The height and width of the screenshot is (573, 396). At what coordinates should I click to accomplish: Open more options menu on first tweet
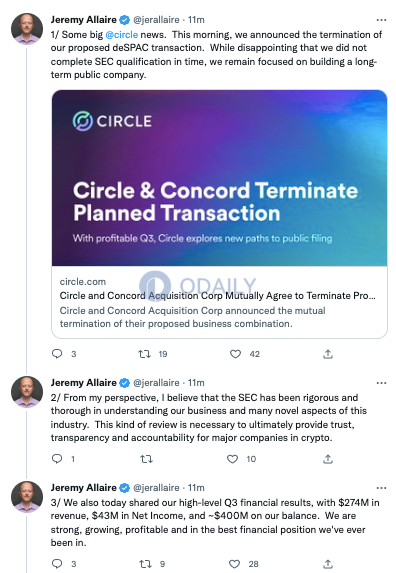pos(381,20)
